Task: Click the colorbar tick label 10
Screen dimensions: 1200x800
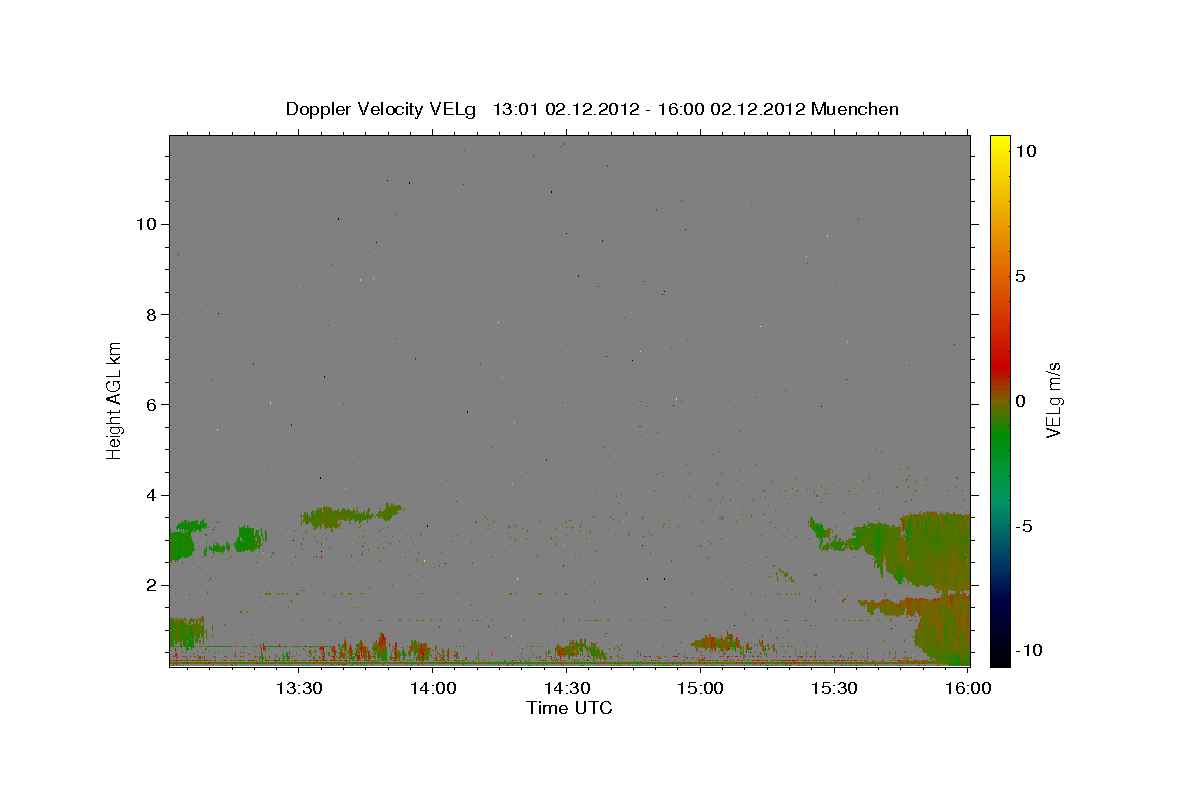Action: tap(1025, 150)
